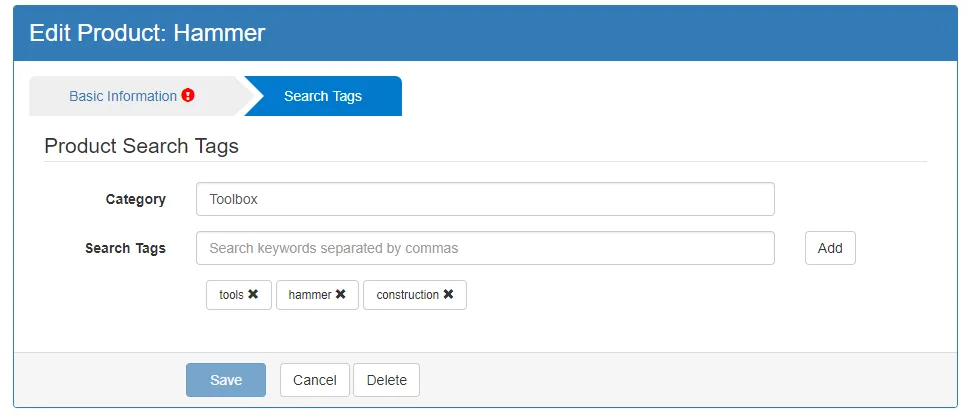Click the construction tag text

click(x=407, y=295)
